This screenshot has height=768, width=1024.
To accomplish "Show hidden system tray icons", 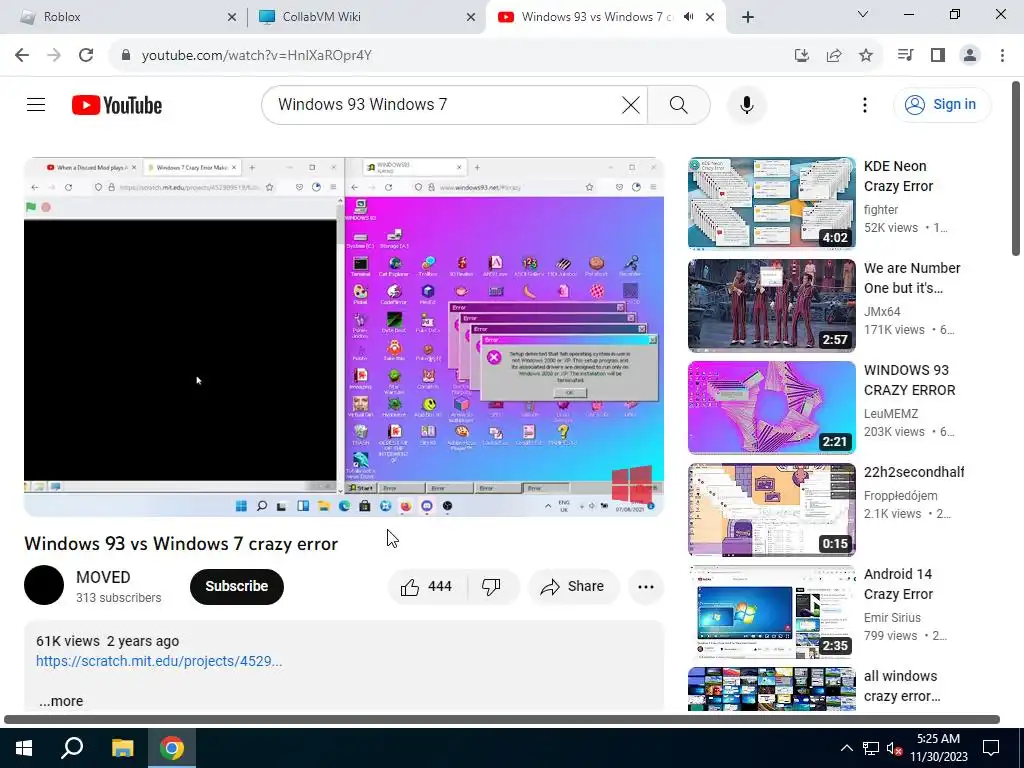I will pyautogui.click(x=846, y=748).
